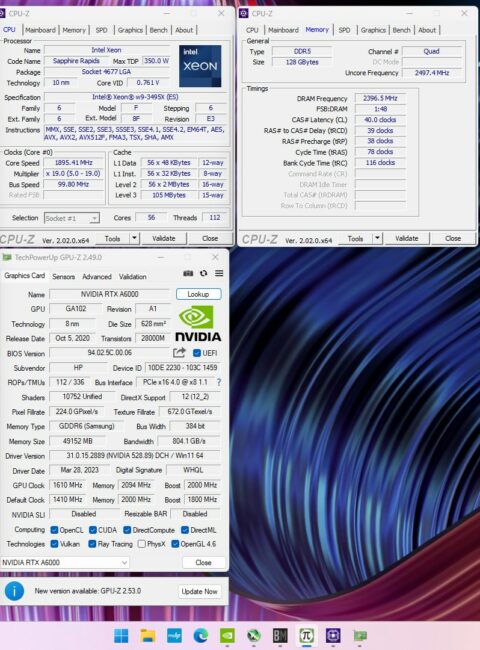The image size is (480, 650).
Task: Open the BM benchmark taskbar icon
Action: [280, 635]
